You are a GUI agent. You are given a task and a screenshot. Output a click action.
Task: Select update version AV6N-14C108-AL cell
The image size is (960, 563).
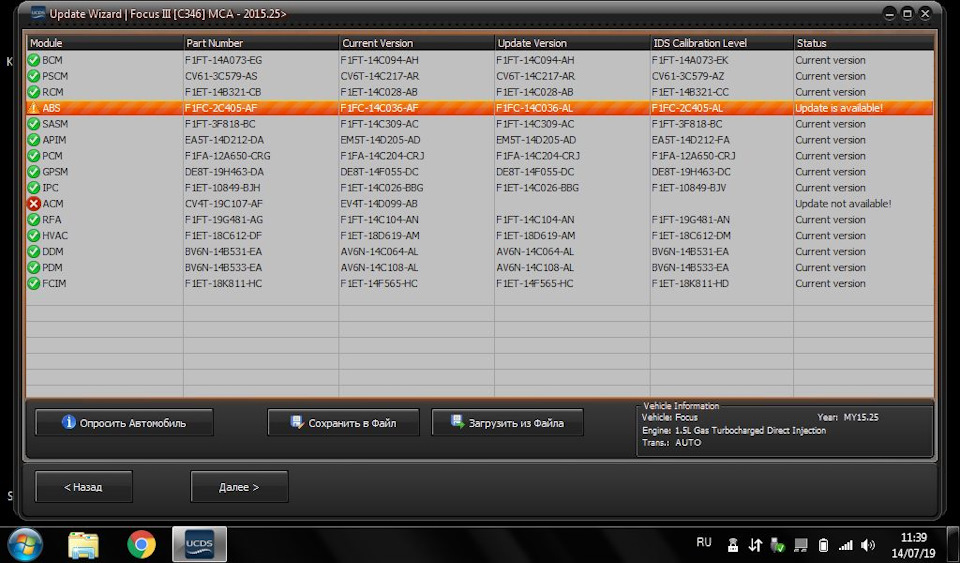pyautogui.click(x=534, y=267)
